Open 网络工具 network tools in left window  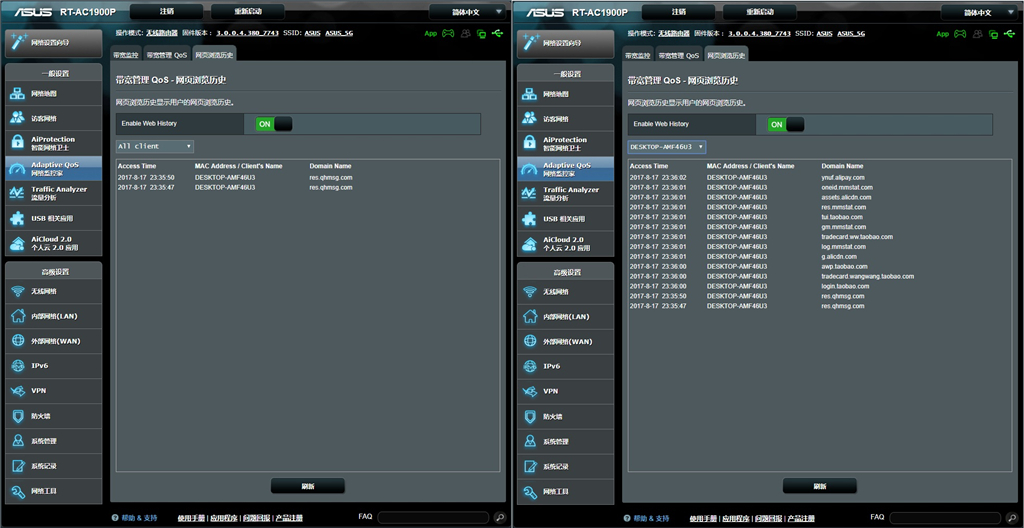point(54,491)
